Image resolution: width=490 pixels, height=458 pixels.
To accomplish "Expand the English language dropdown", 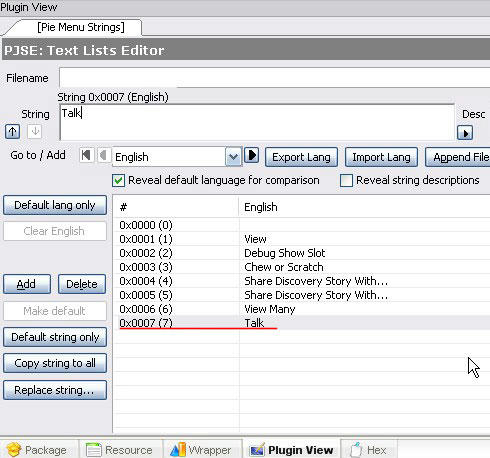I will (x=233, y=157).
